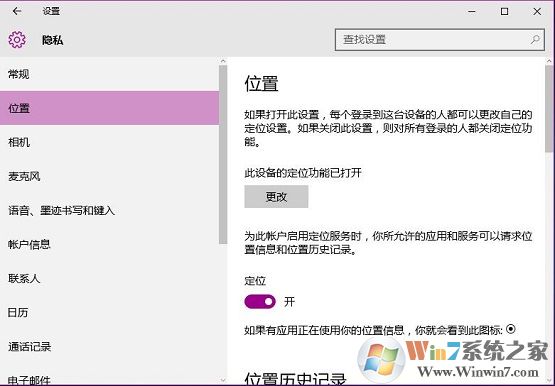Open the 帐户信息 settings page

pyautogui.click(x=109, y=244)
